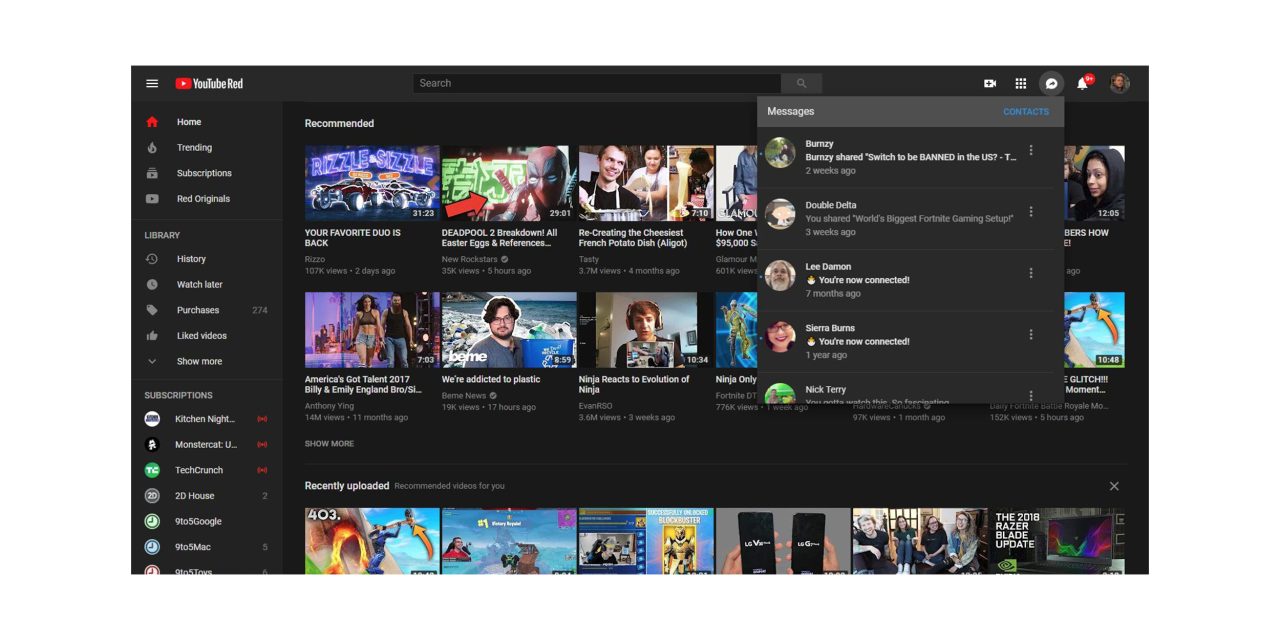Click the search magnifier button
1280x640 pixels.
click(801, 84)
